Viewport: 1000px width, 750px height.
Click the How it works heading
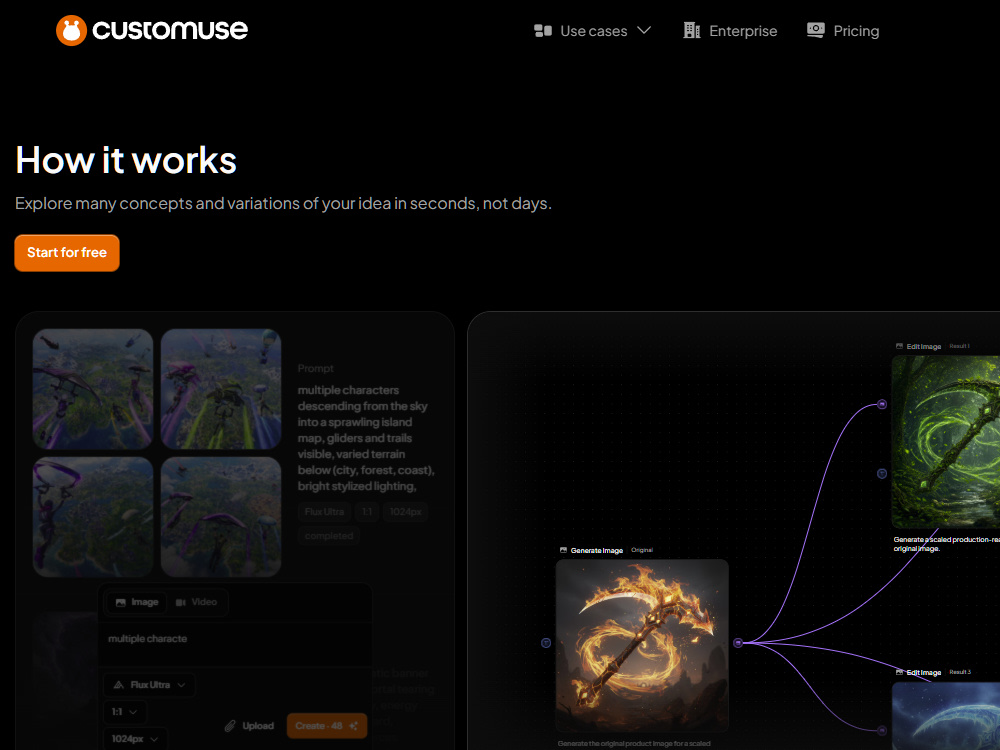tap(126, 160)
